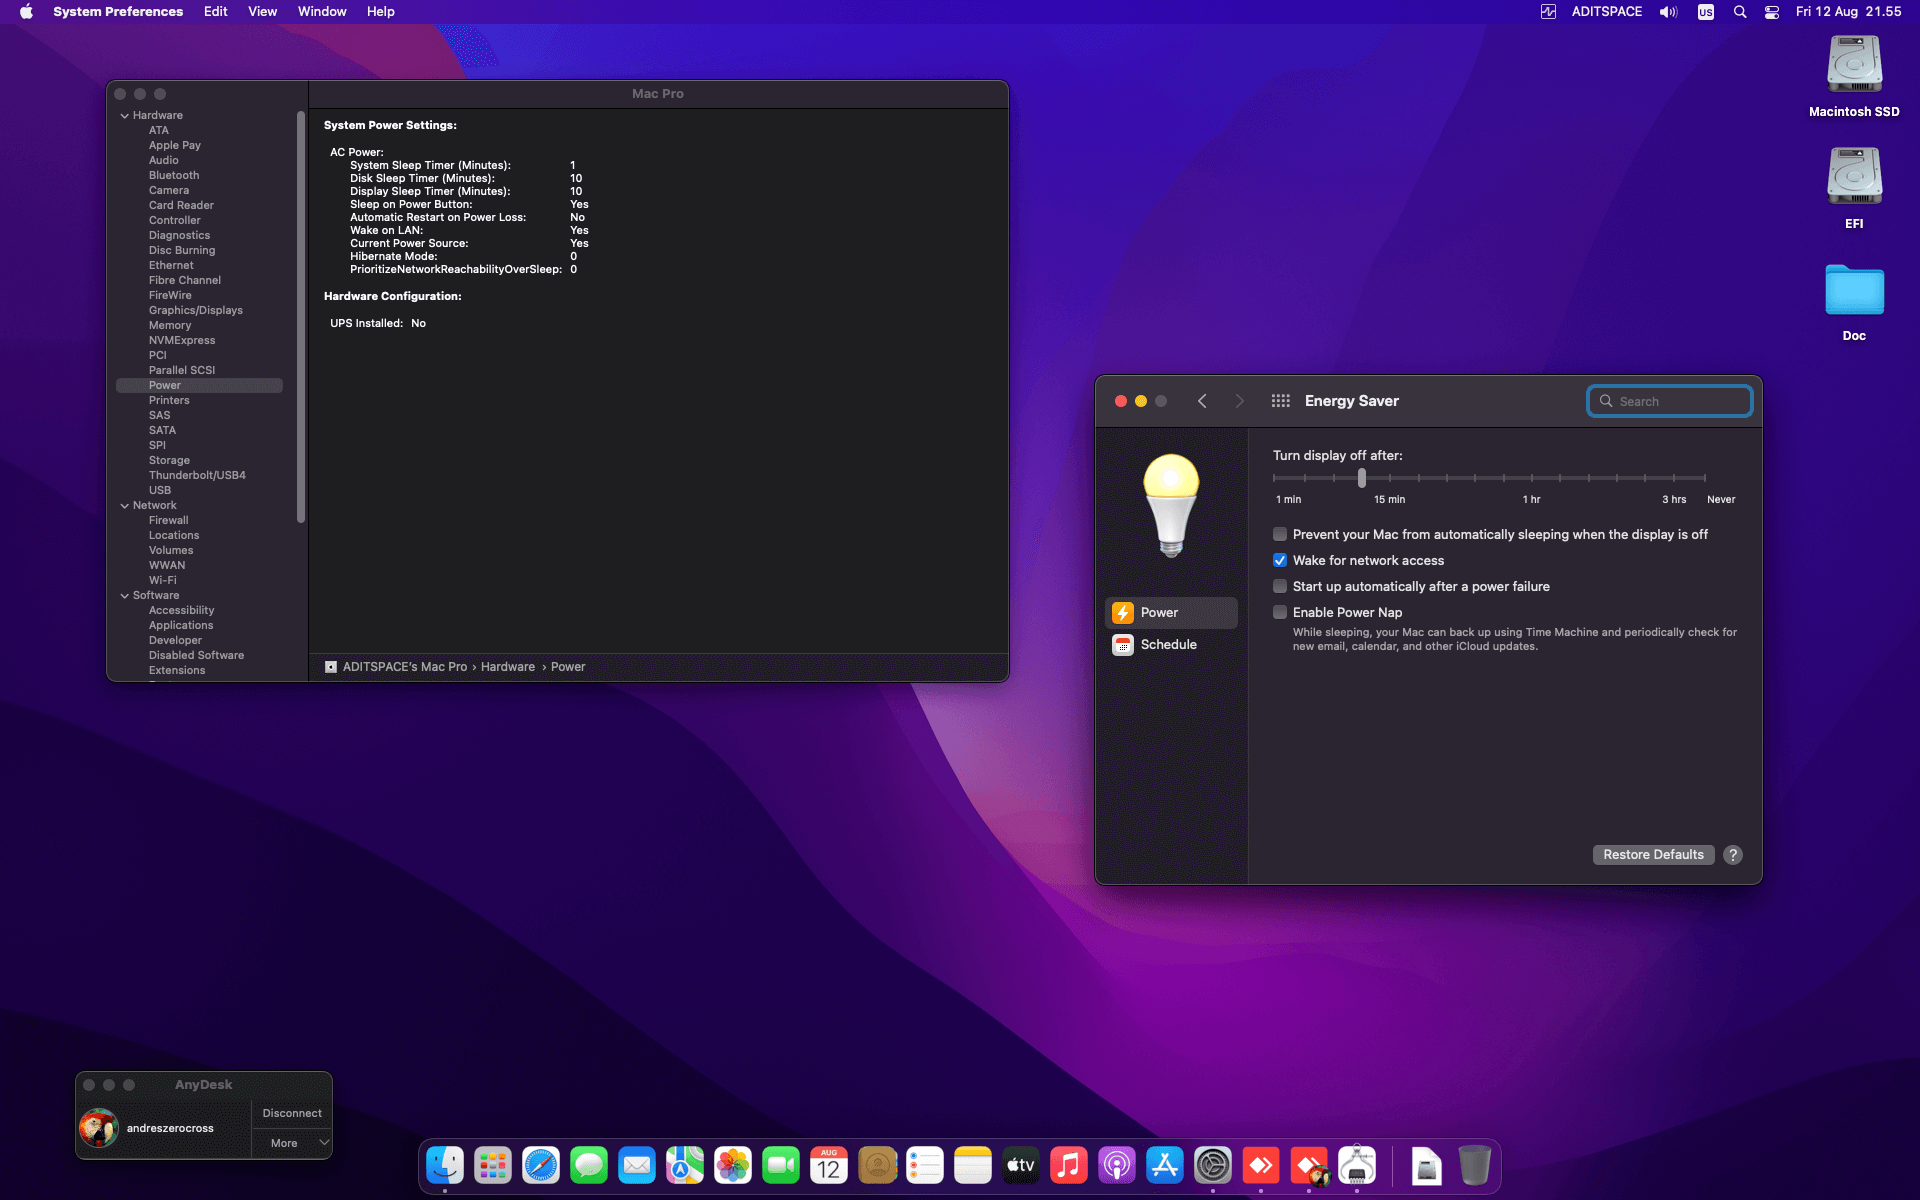Collapse the Hardware tree section

point(125,116)
